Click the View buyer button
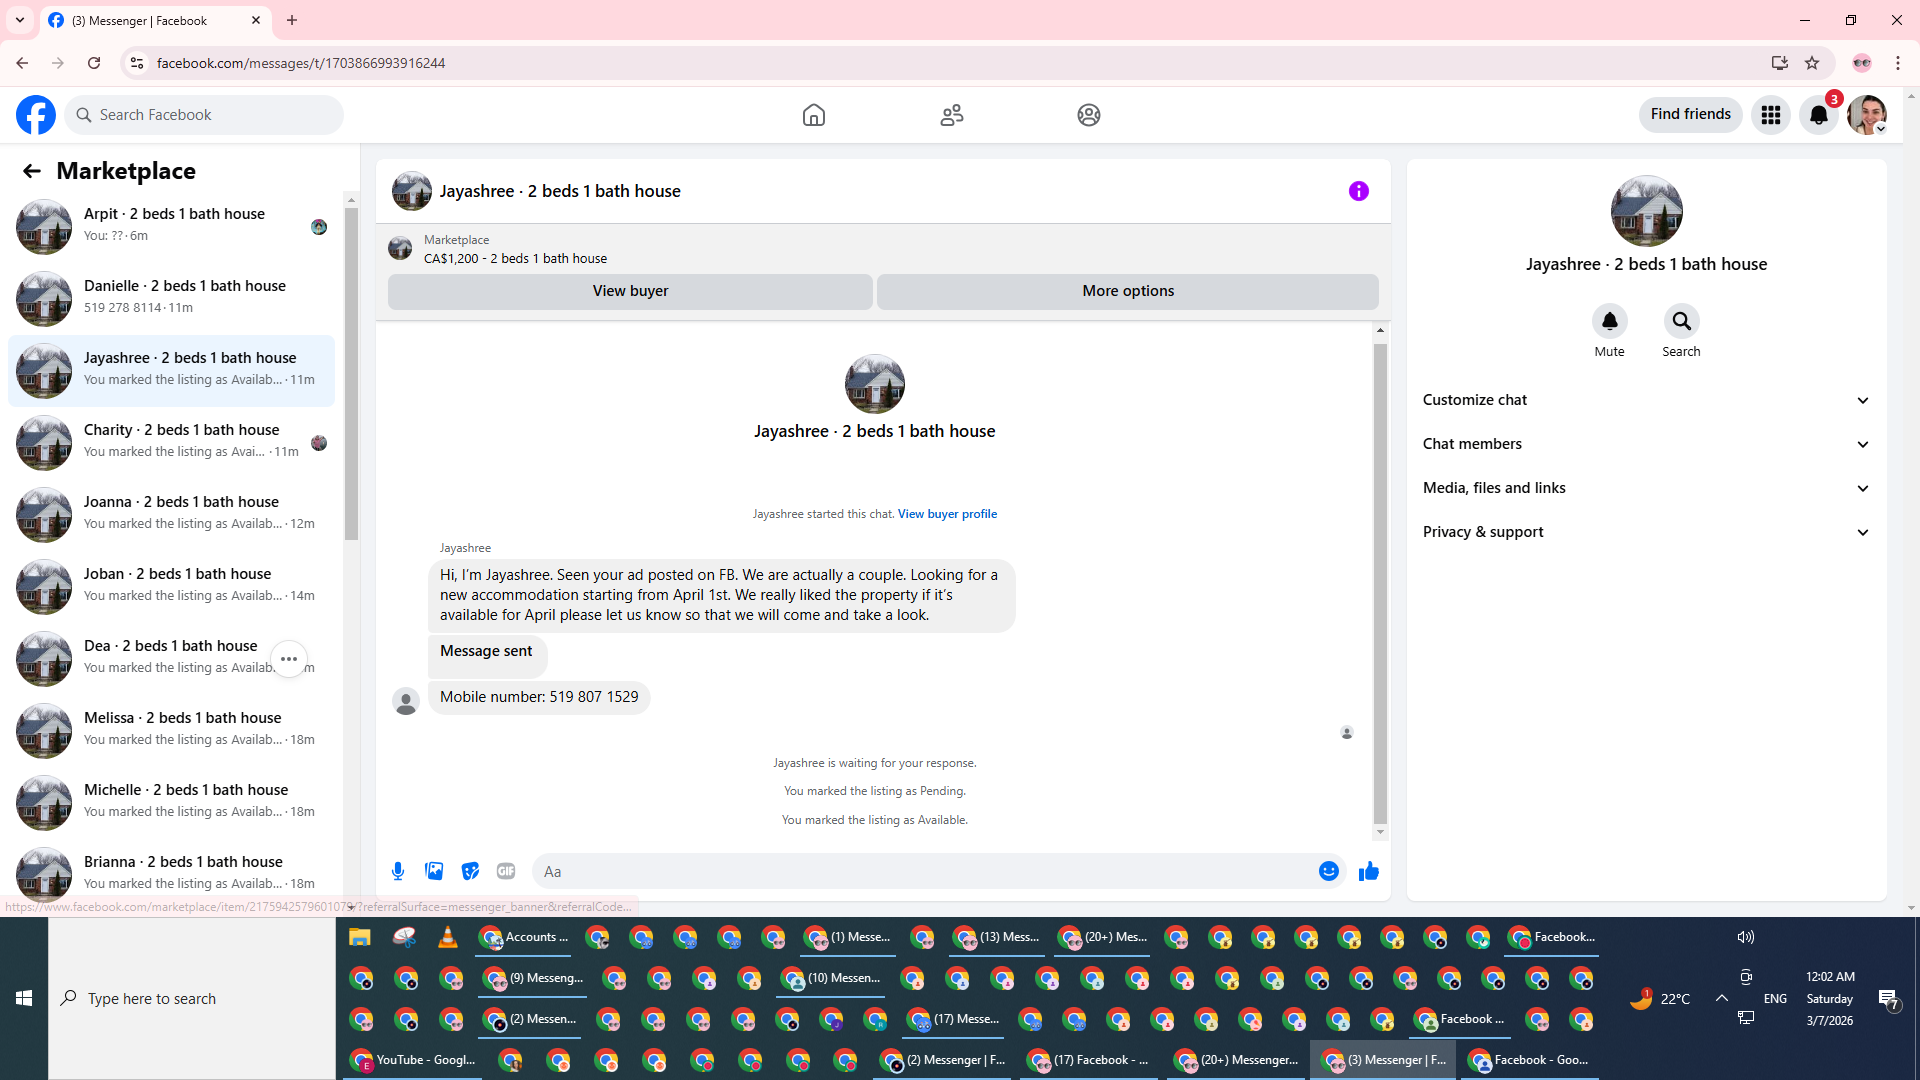1920x1080 pixels. pyautogui.click(x=630, y=291)
